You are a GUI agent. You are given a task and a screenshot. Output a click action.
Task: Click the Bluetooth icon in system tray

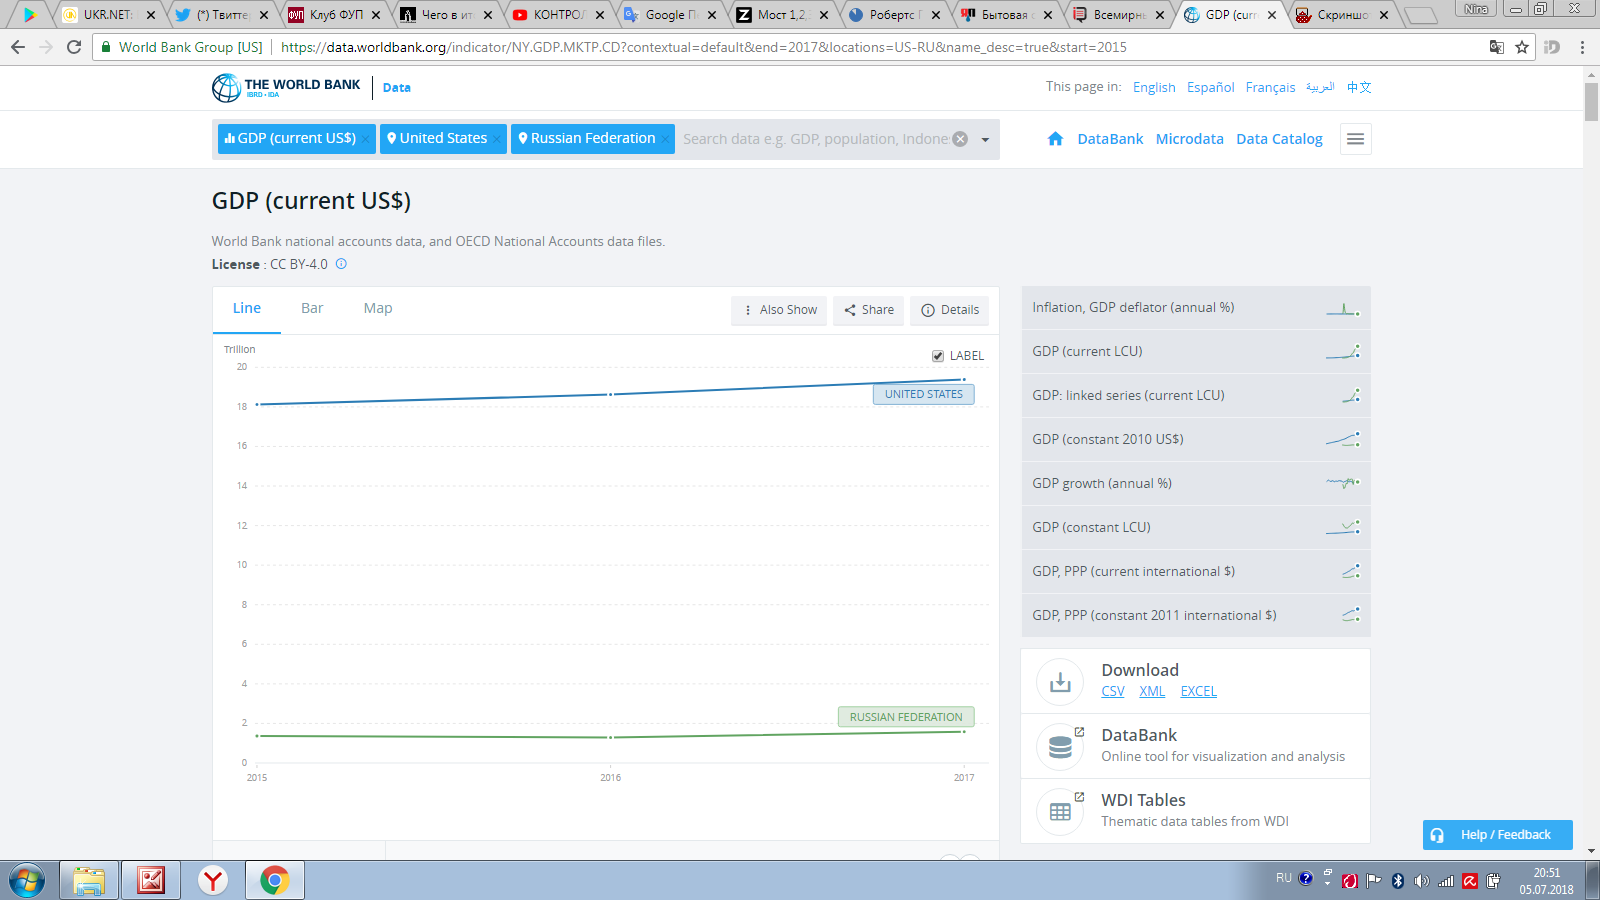click(1398, 881)
